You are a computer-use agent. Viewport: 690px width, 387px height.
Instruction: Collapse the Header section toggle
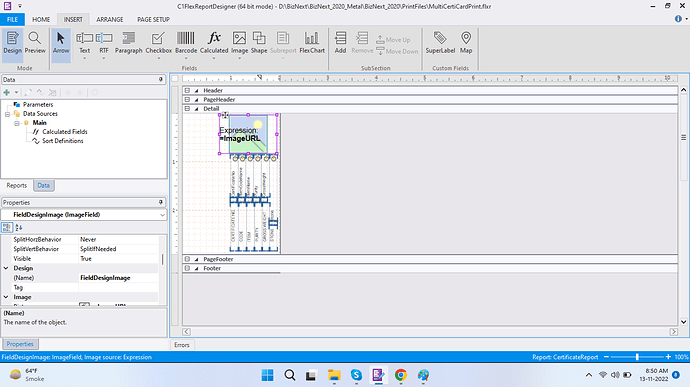187,90
